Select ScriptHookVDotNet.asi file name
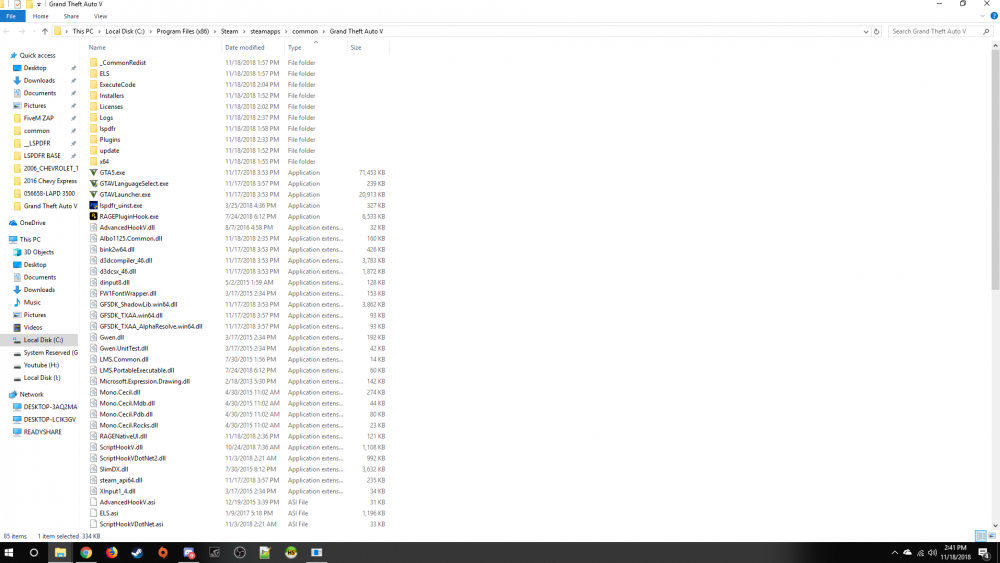 [131, 524]
